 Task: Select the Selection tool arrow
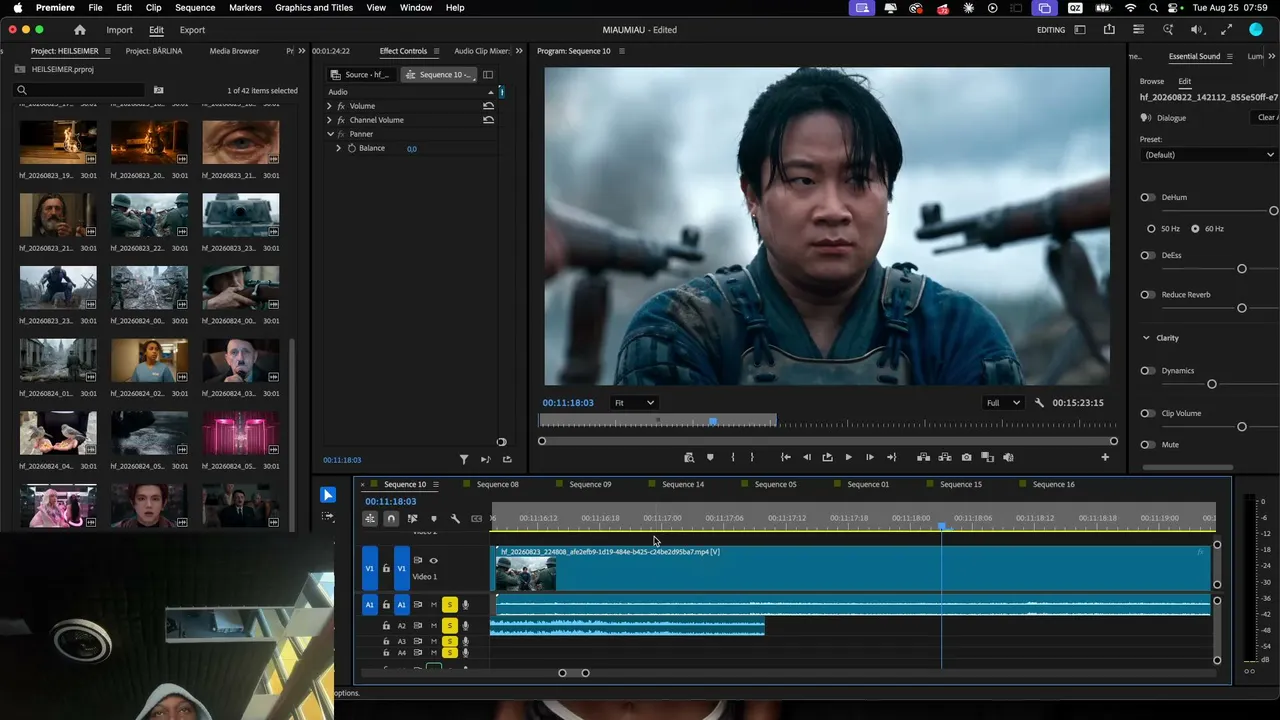point(328,495)
